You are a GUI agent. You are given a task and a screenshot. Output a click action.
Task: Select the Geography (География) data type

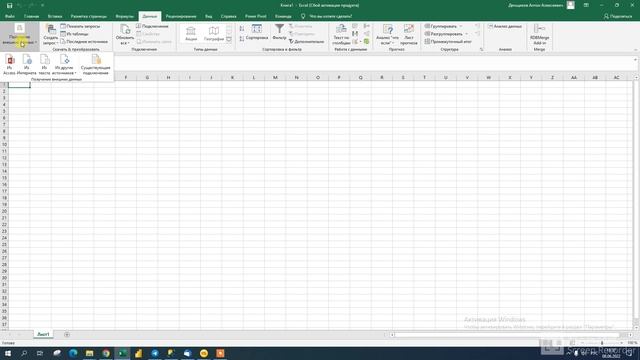point(213,34)
